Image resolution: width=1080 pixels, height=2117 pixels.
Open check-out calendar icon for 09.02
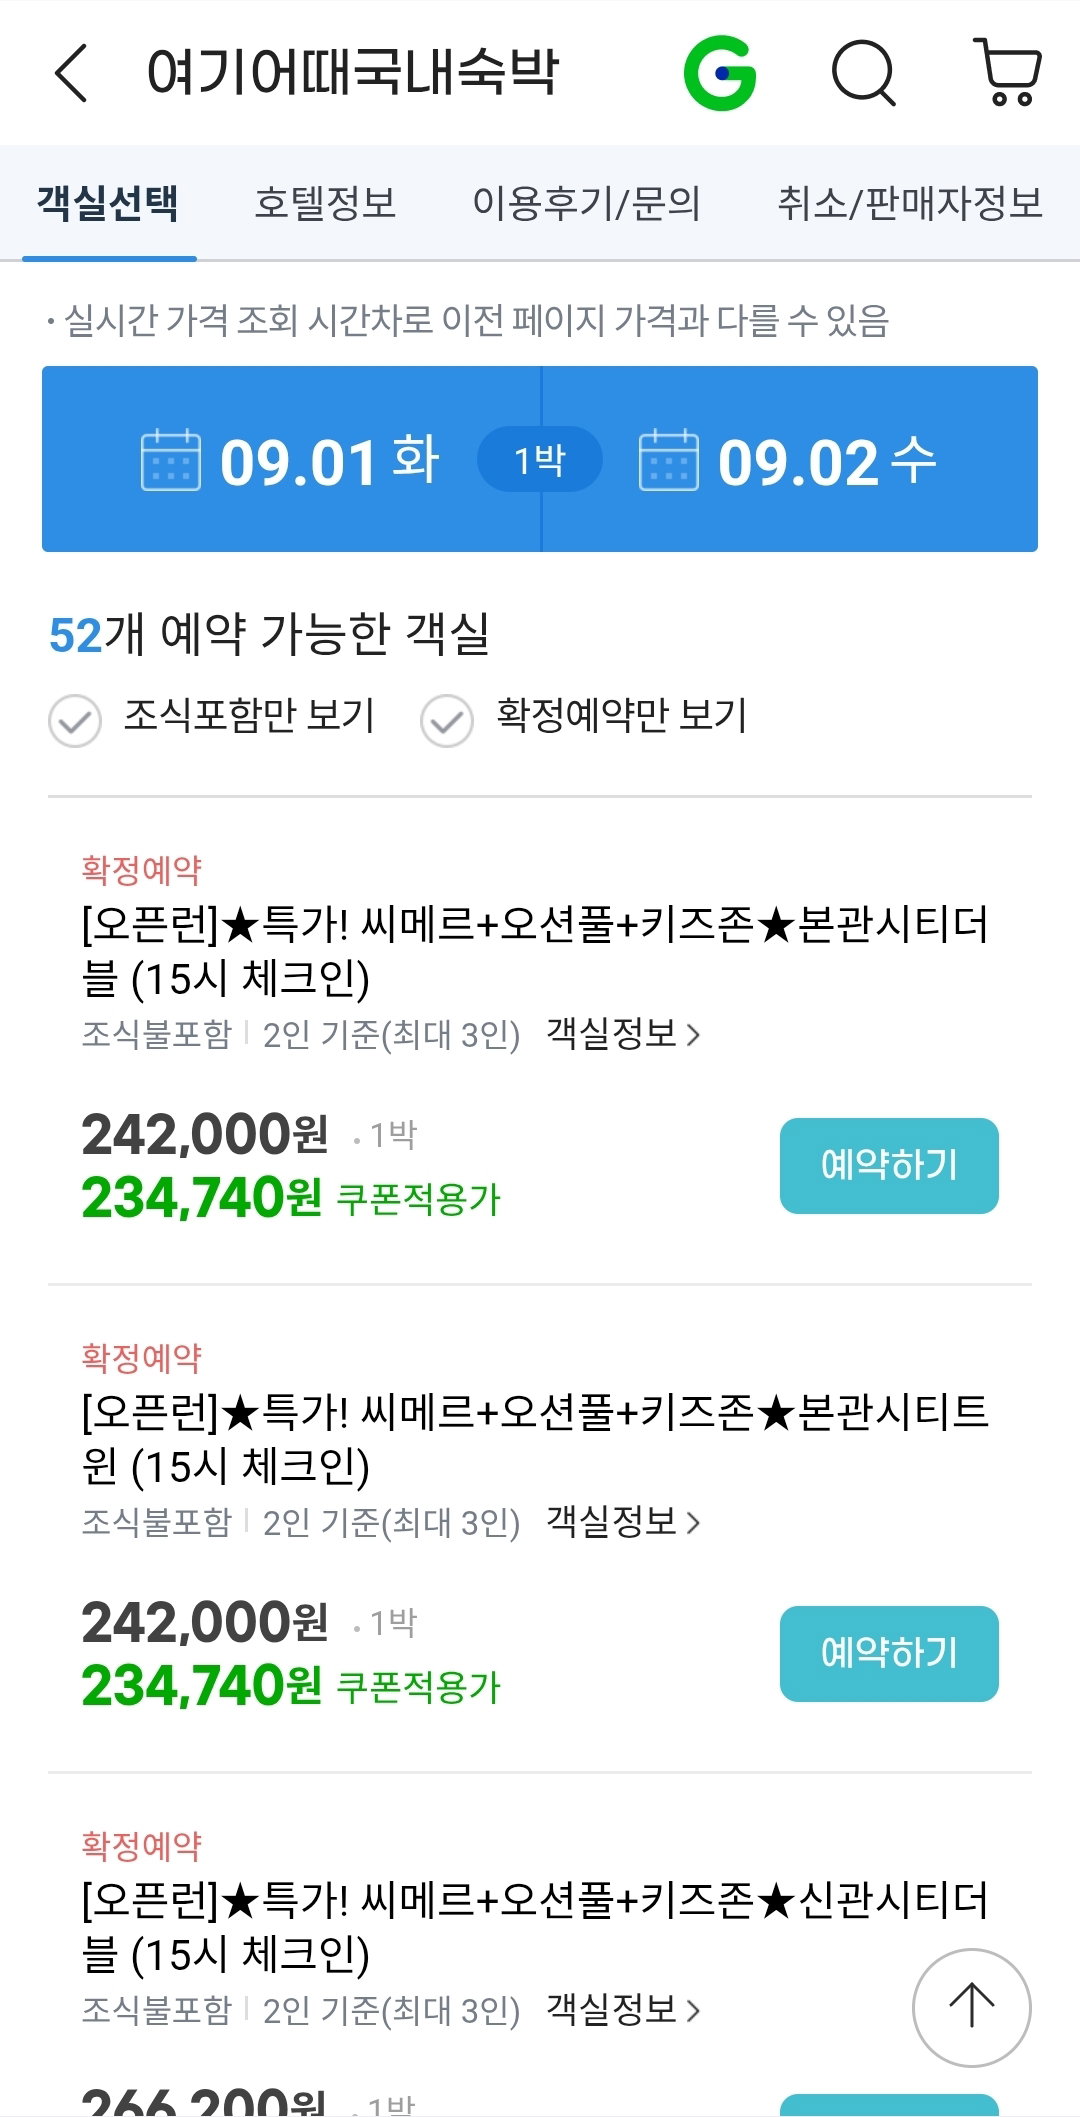coord(669,460)
